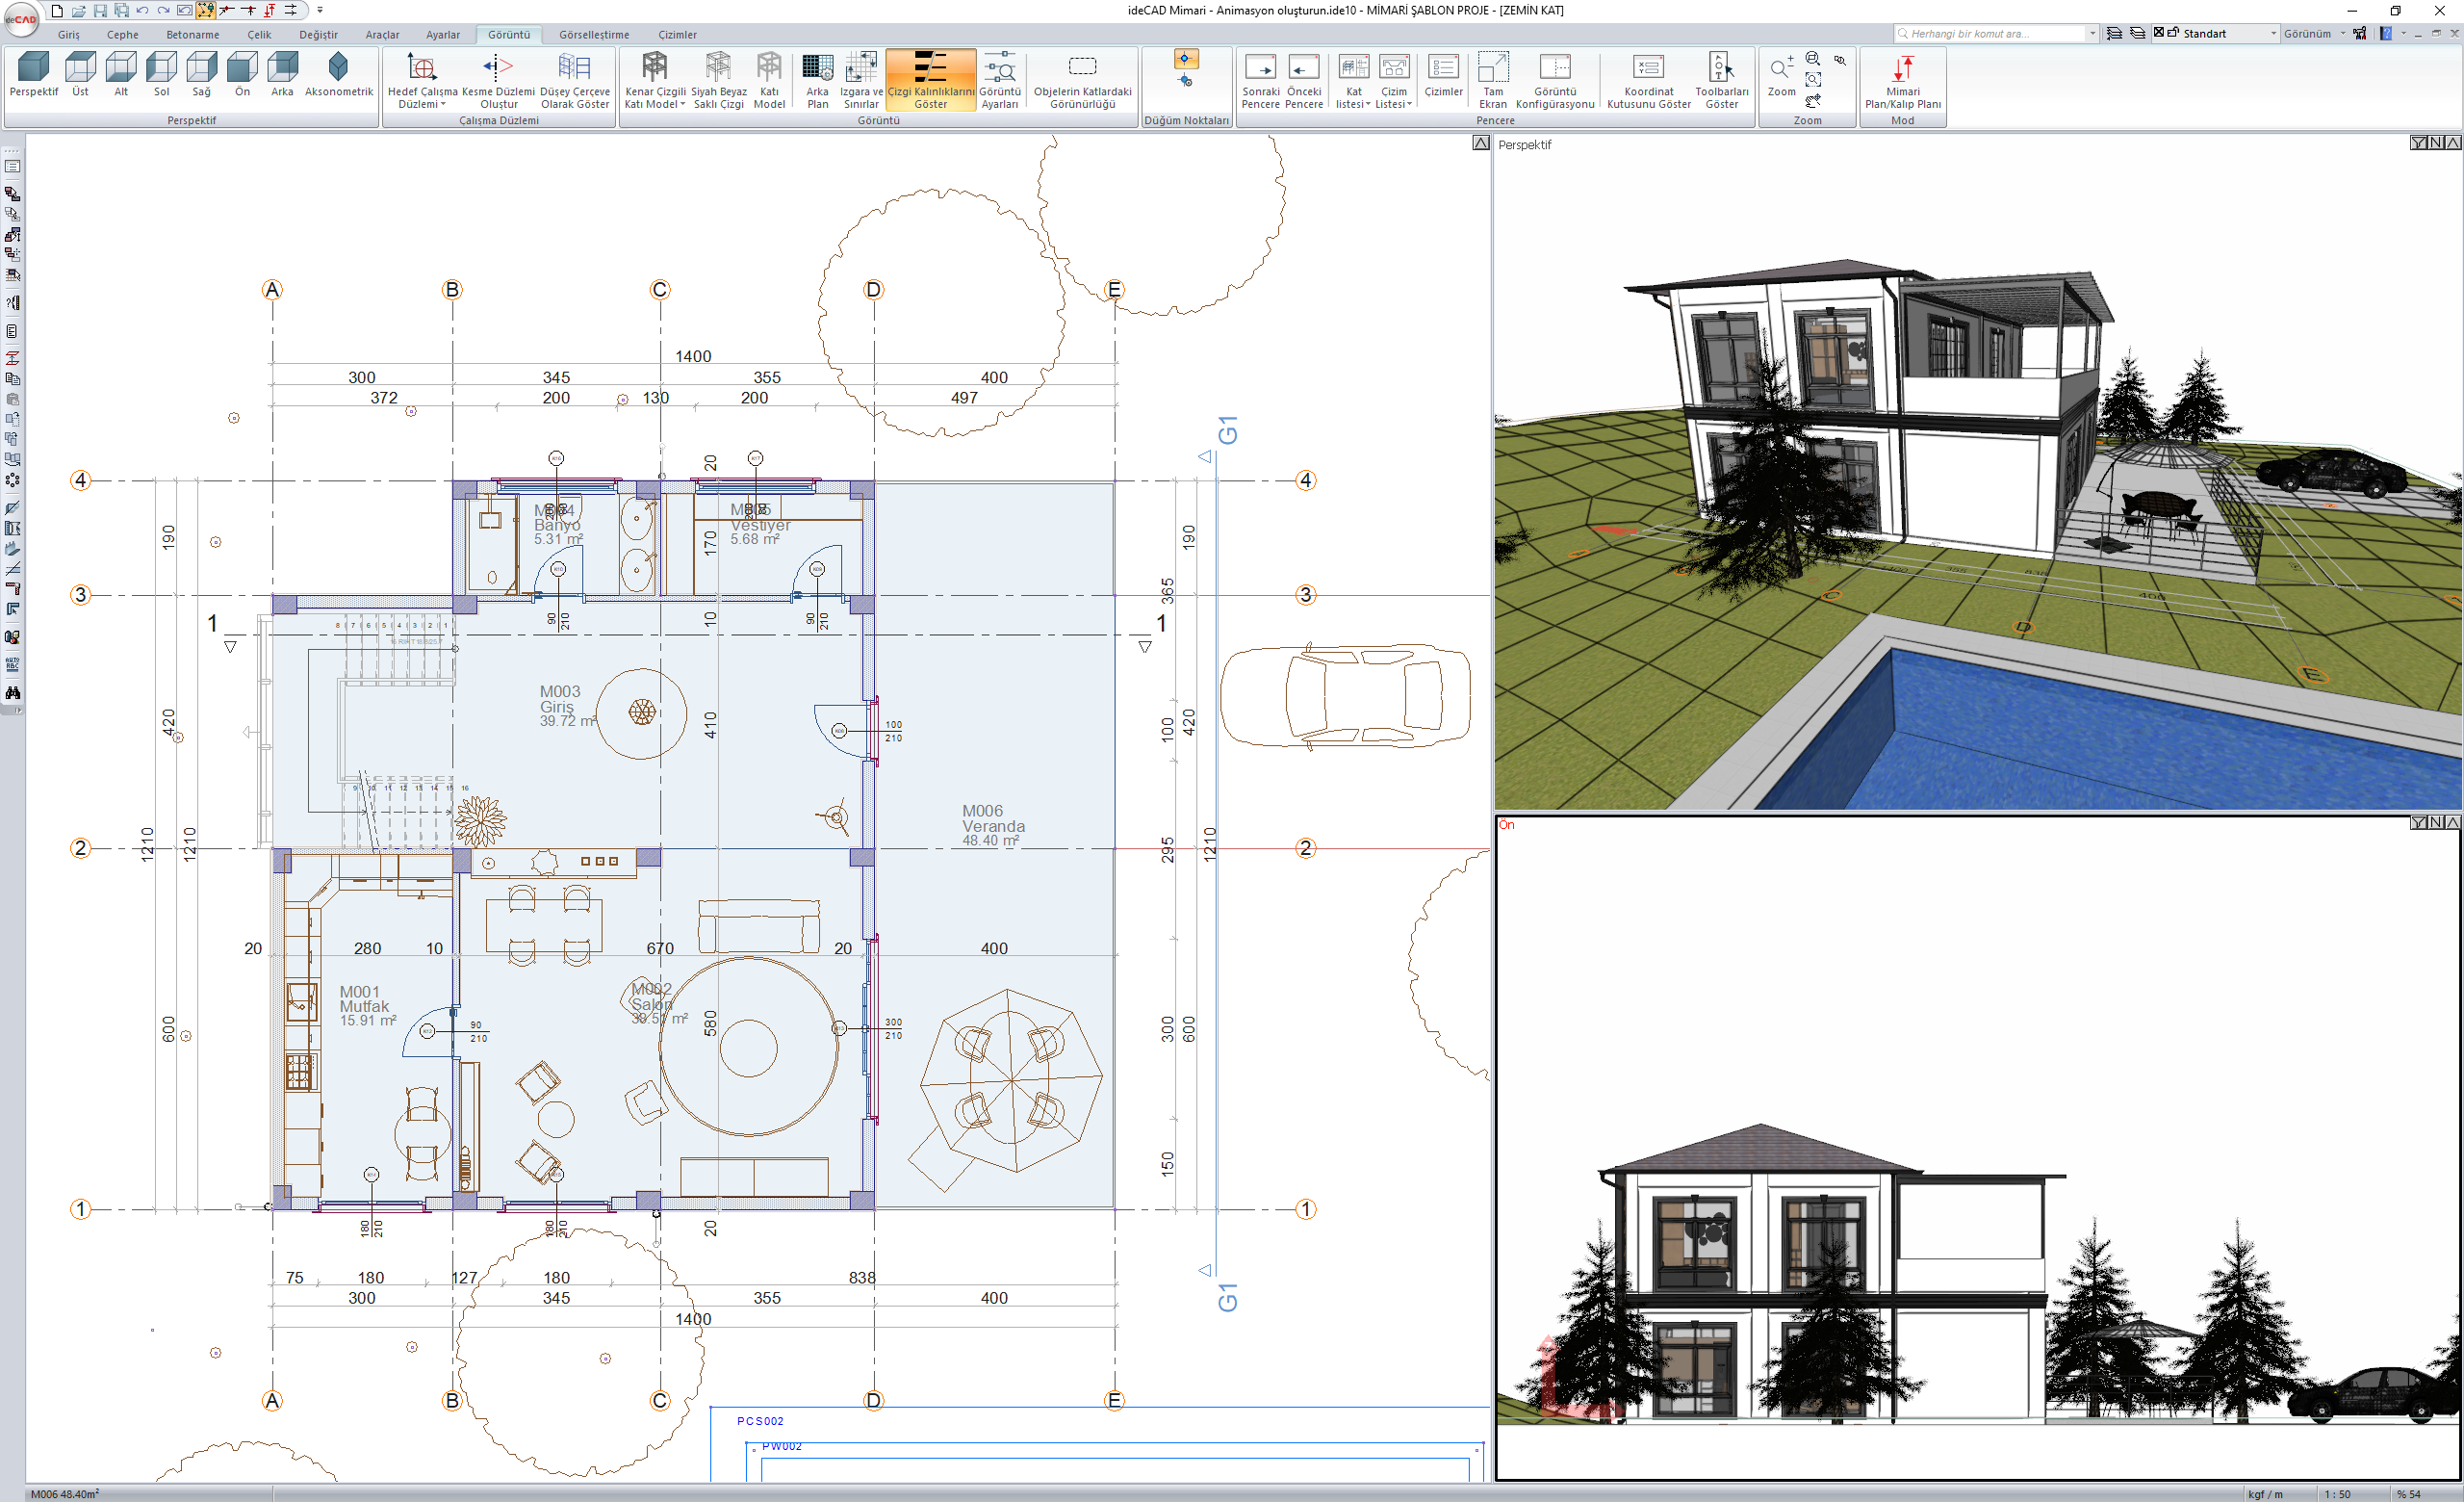Click Kesme Düzlemi Oluştur tool
2464x1502 pixels.
click(498, 68)
